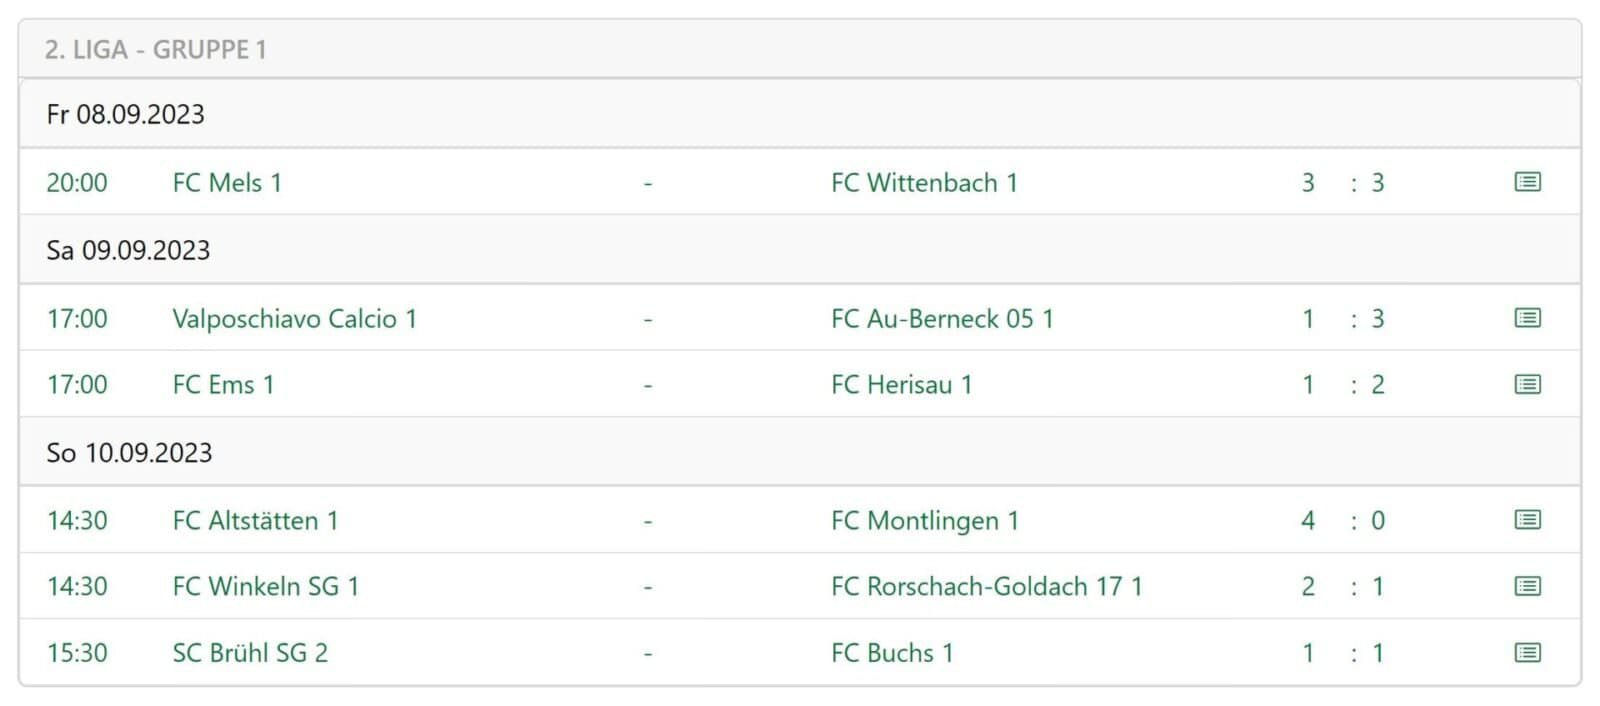Viewport: 1600px width, 706px height.
Task: Open match report icon for Valposchiavo Calcio game
Action: click(1527, 318)
